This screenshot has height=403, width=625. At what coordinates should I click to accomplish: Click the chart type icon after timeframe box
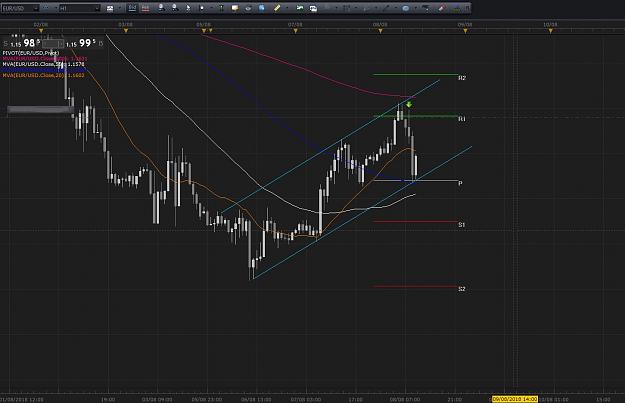[x=110, y=8]
